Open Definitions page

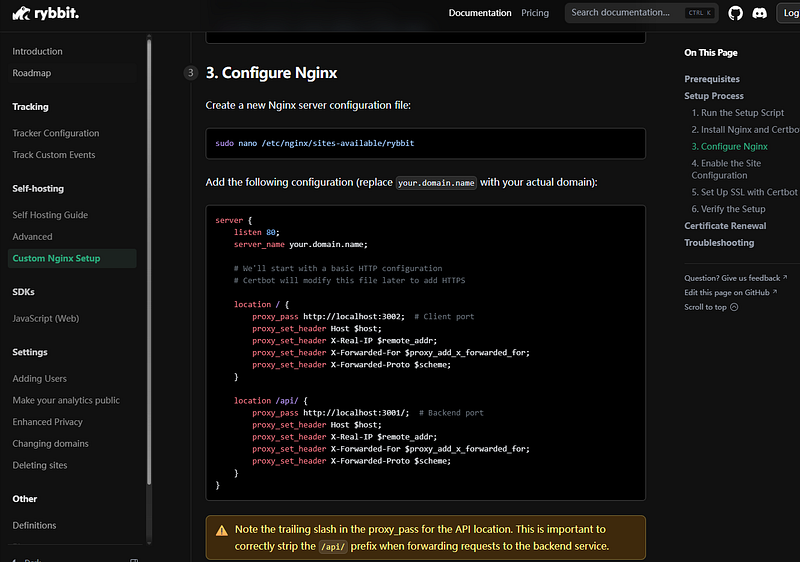tap(34, 525)
